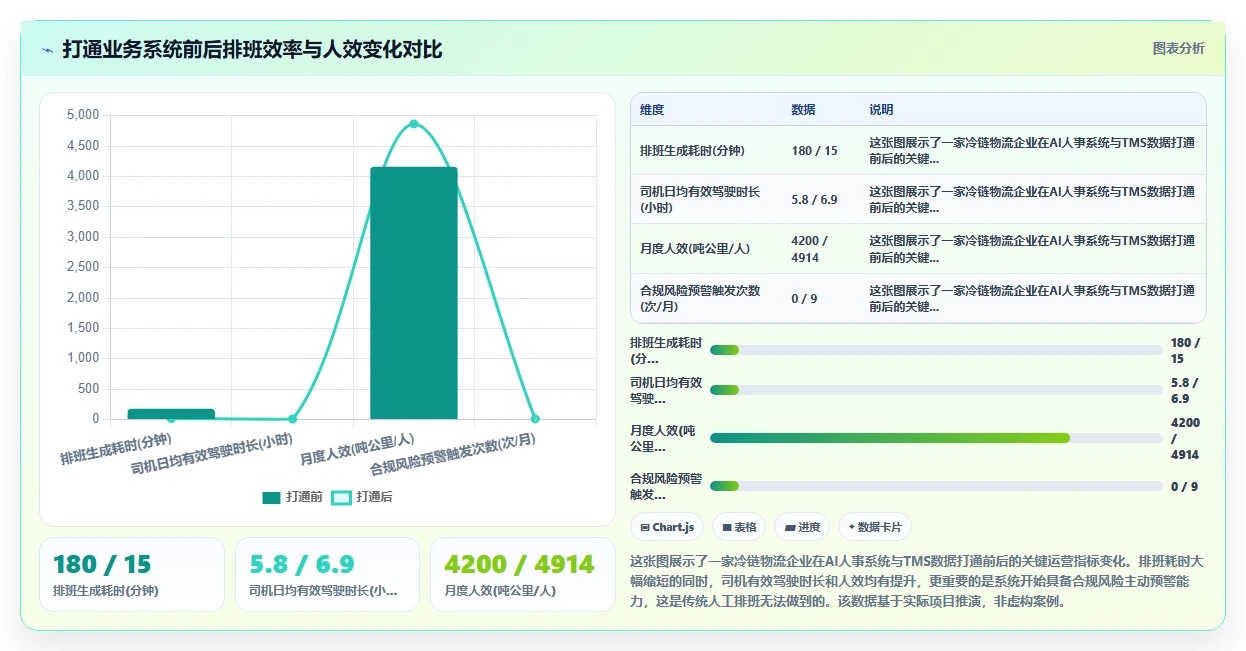This screenshot has width=1246, height=651.
Task: Click the 0 / 9 progress value
Action: point(1184,486)
